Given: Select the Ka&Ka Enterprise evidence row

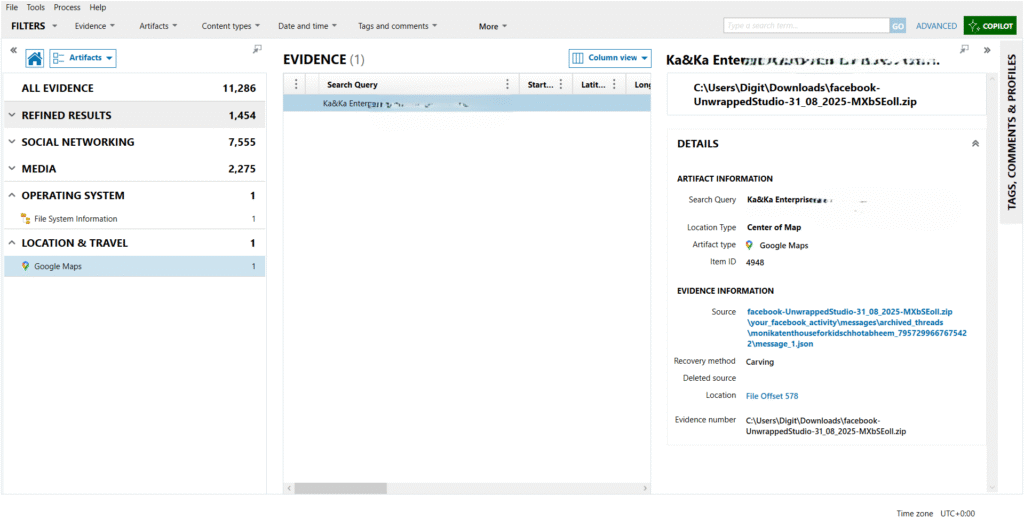Looking at the screenshot, I should click(x=467, y=103).
